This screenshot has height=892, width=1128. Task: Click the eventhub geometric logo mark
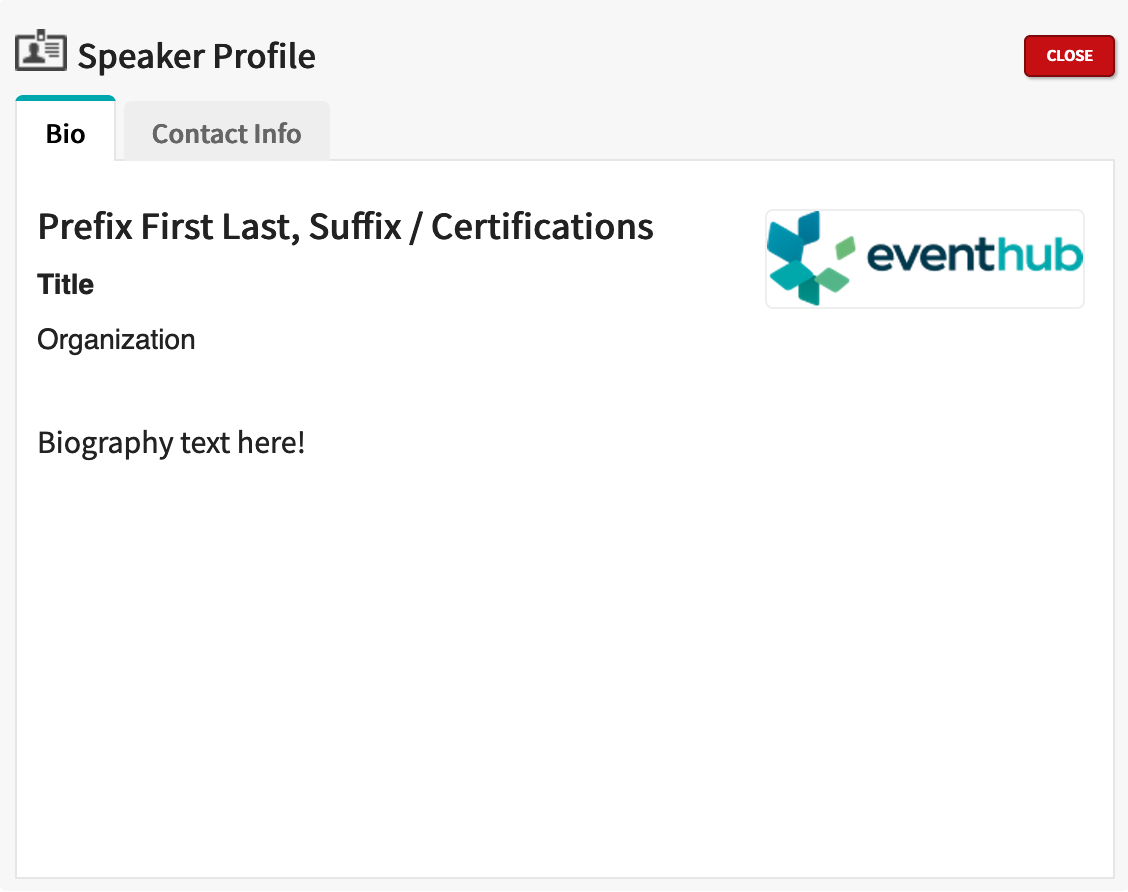[810, 258]
